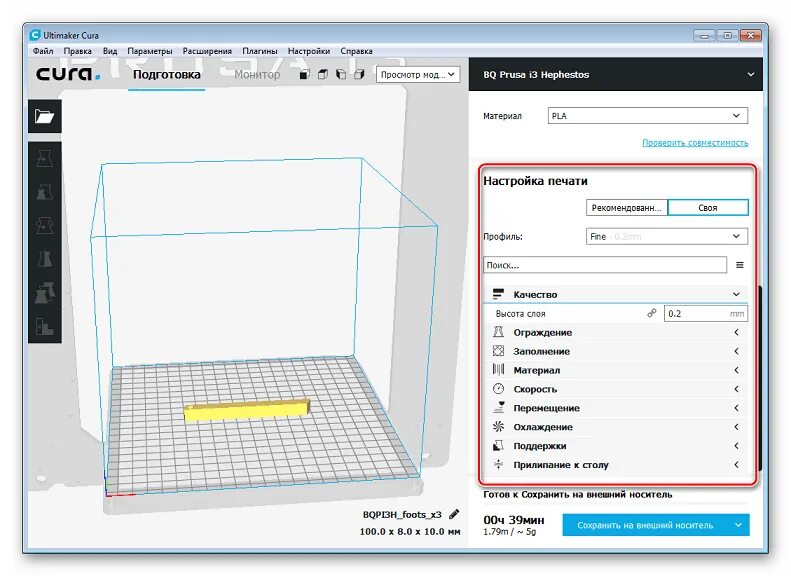Click the Скорость clock icon
Image resolution: width=791 pixels, height=576 pixels.
tap(498, 389)
